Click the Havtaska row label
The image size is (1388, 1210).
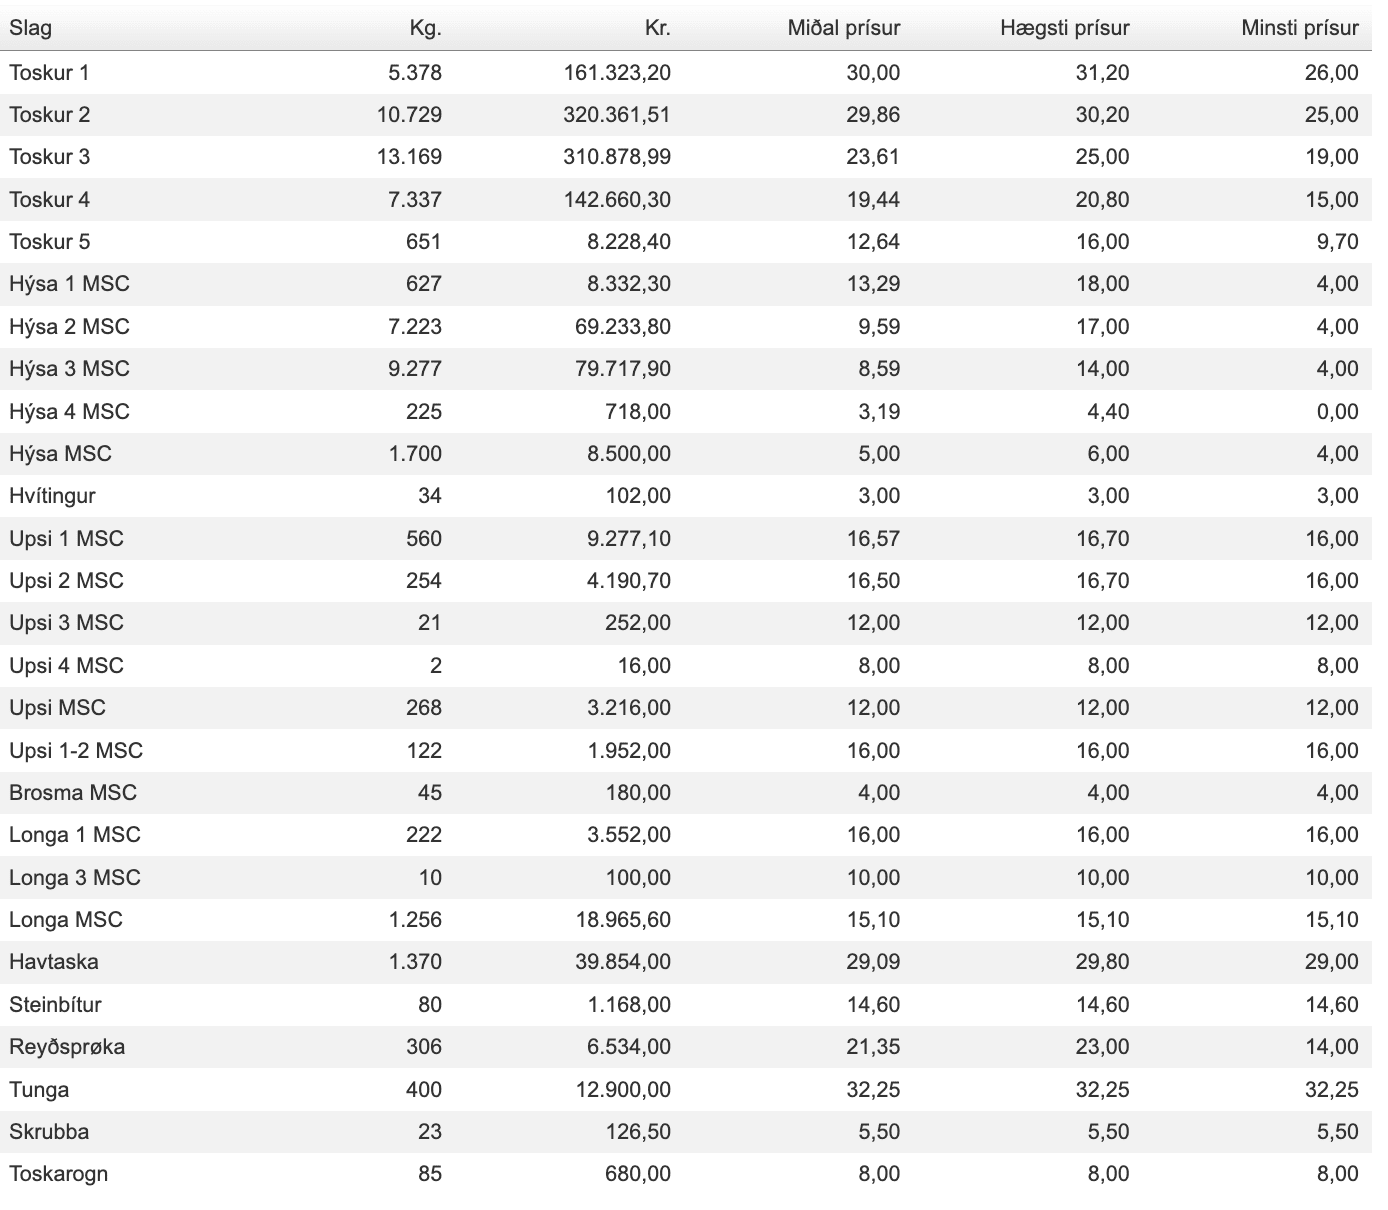click(x=54, y=962)
